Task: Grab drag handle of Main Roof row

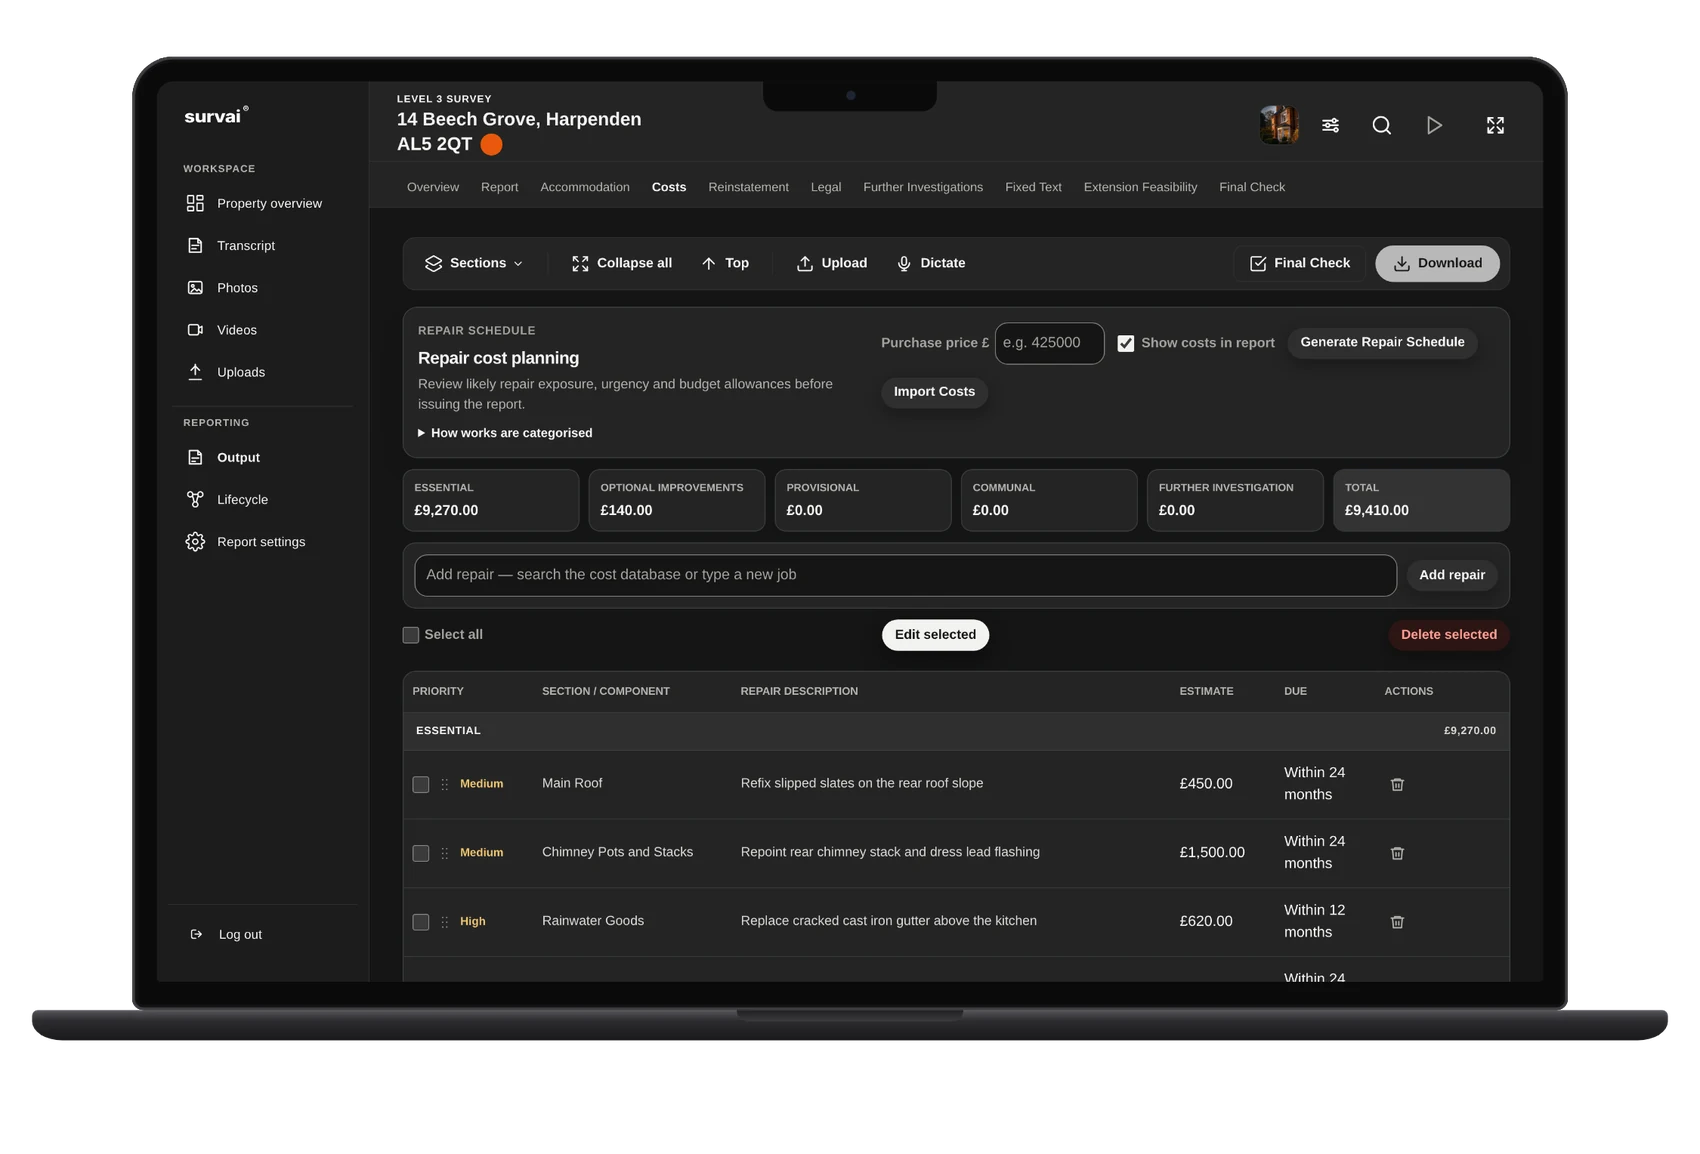Action: (x=444, y=784)
